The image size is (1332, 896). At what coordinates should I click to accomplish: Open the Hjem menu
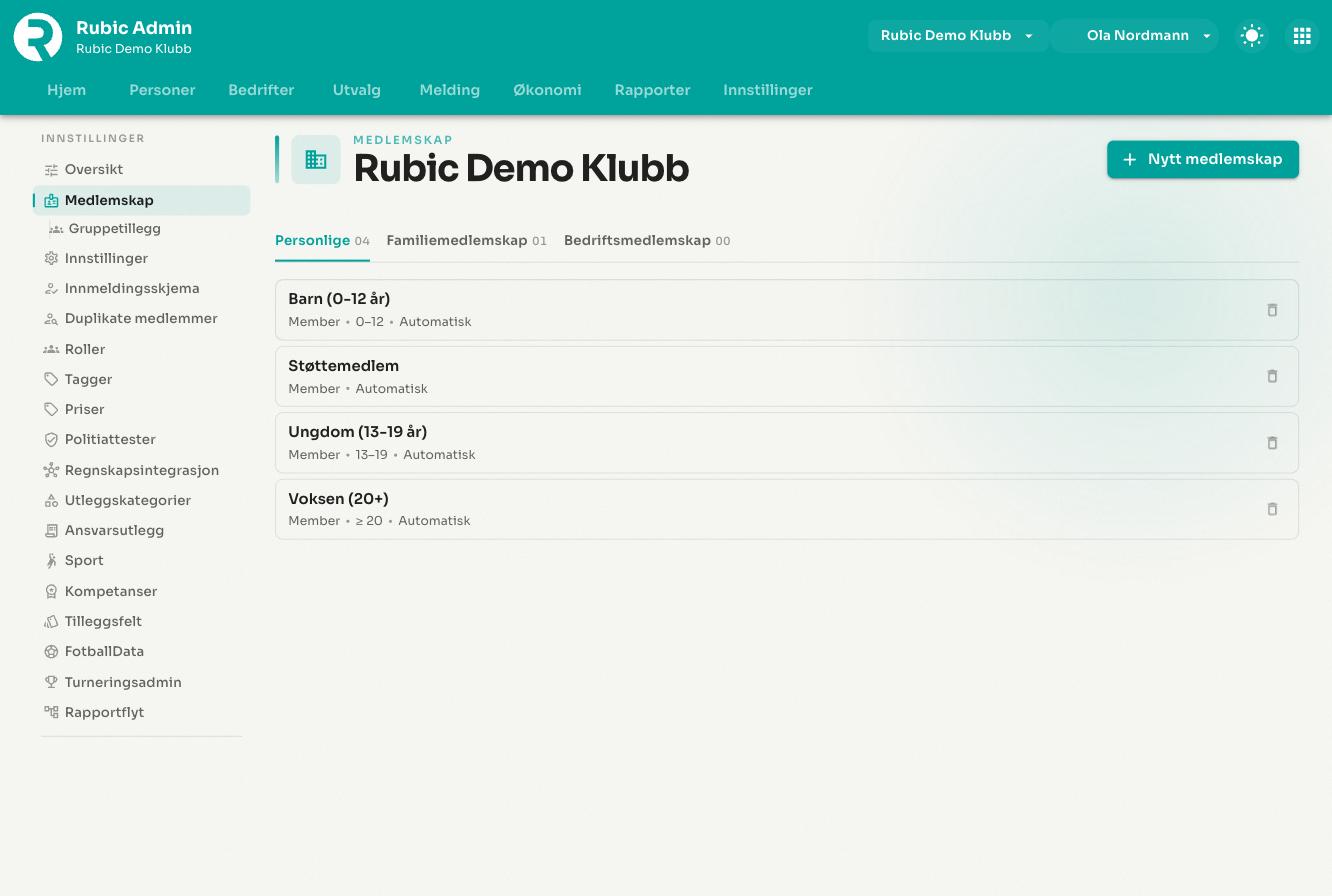(x=67, y=90)
